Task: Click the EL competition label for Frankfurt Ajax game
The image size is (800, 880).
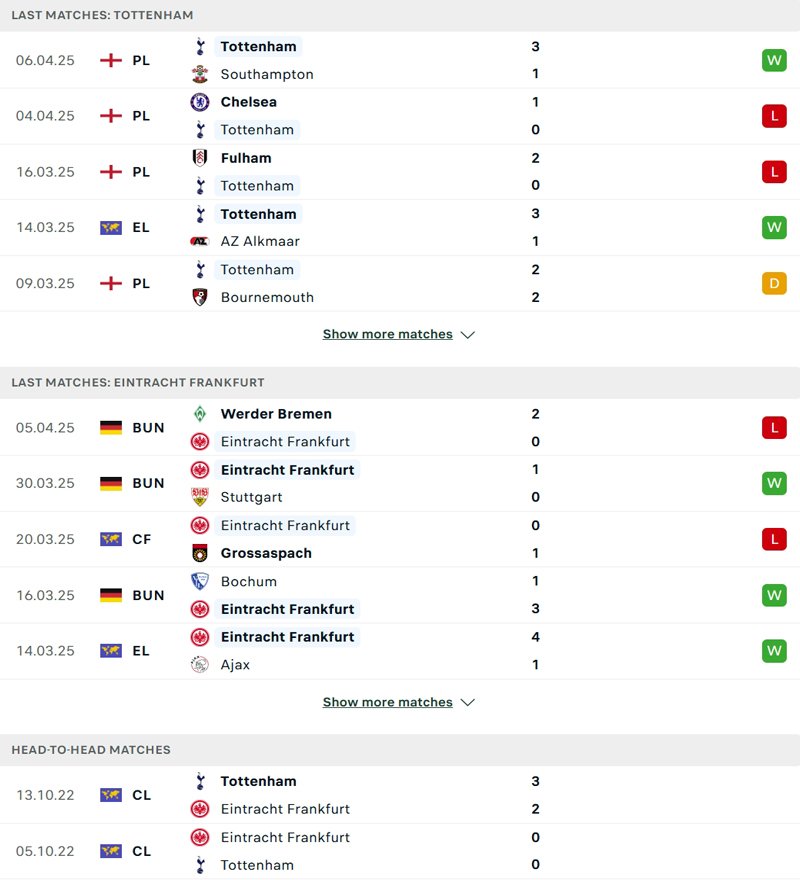Action: click(140, 651)
